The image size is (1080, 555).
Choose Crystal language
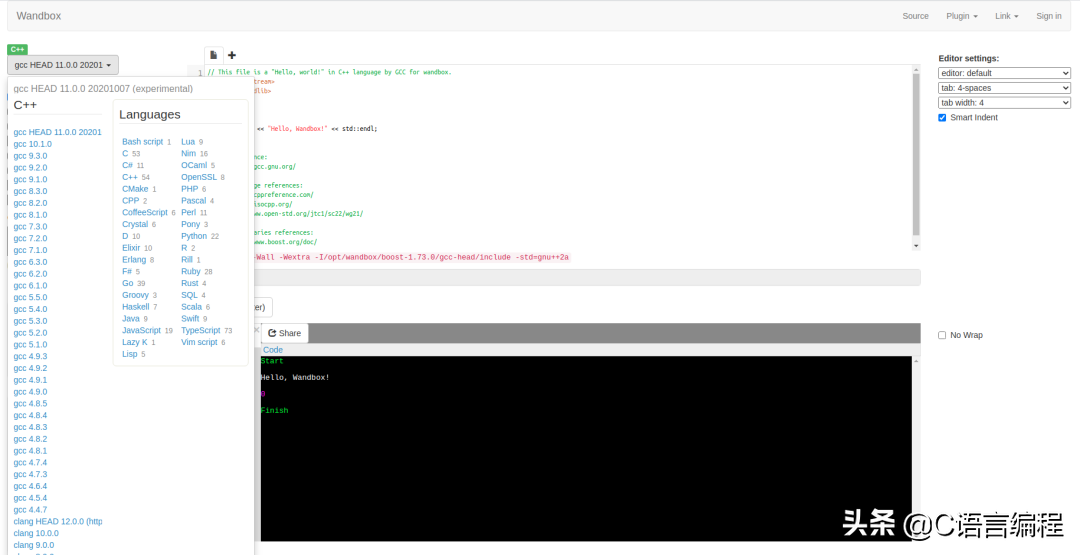135,224
